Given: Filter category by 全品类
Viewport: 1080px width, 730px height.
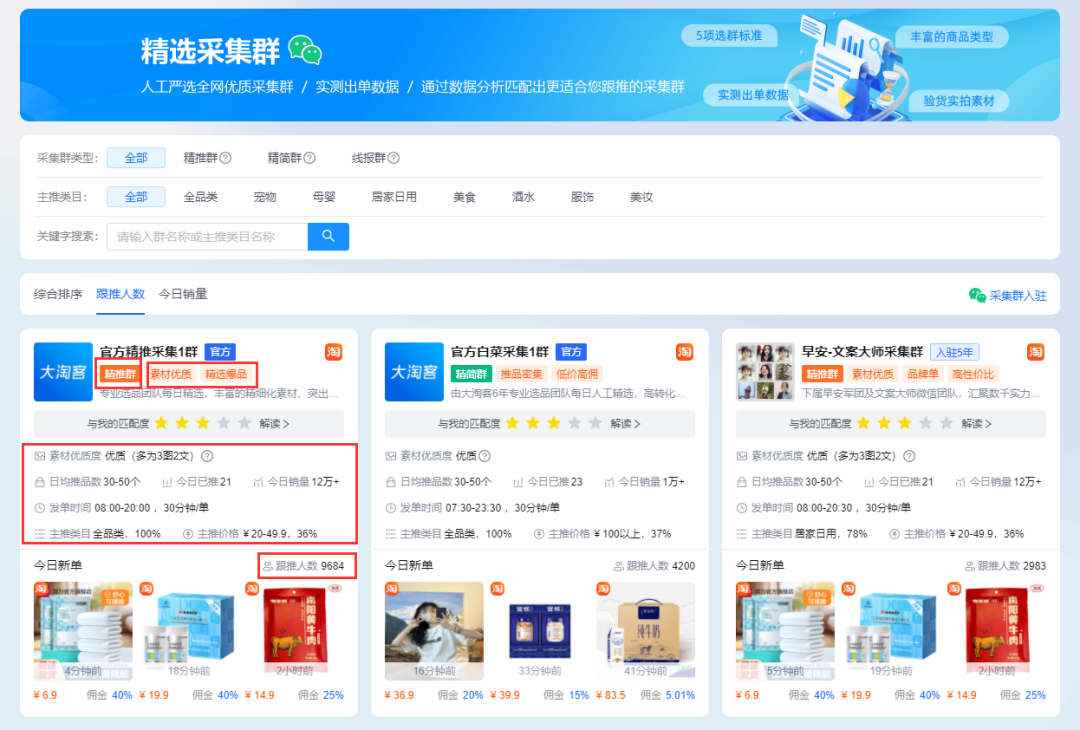Looking at the screenshot, I should point(200,197).
